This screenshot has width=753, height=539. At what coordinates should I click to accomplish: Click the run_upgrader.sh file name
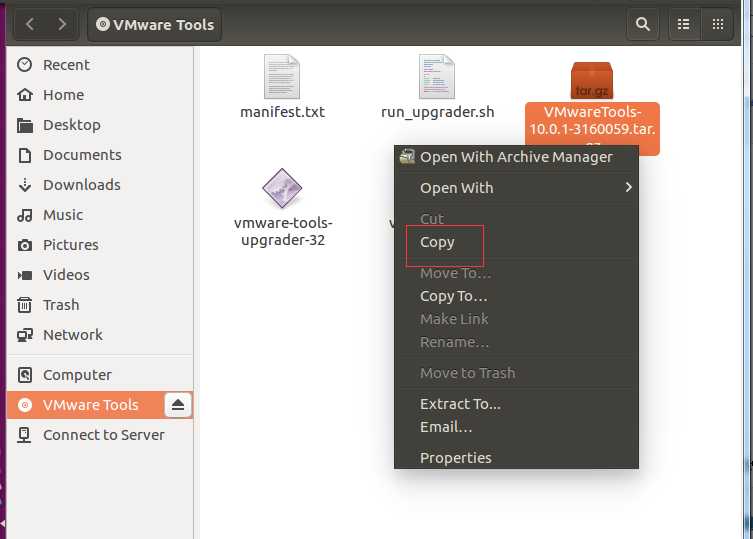tap(437, 112)
